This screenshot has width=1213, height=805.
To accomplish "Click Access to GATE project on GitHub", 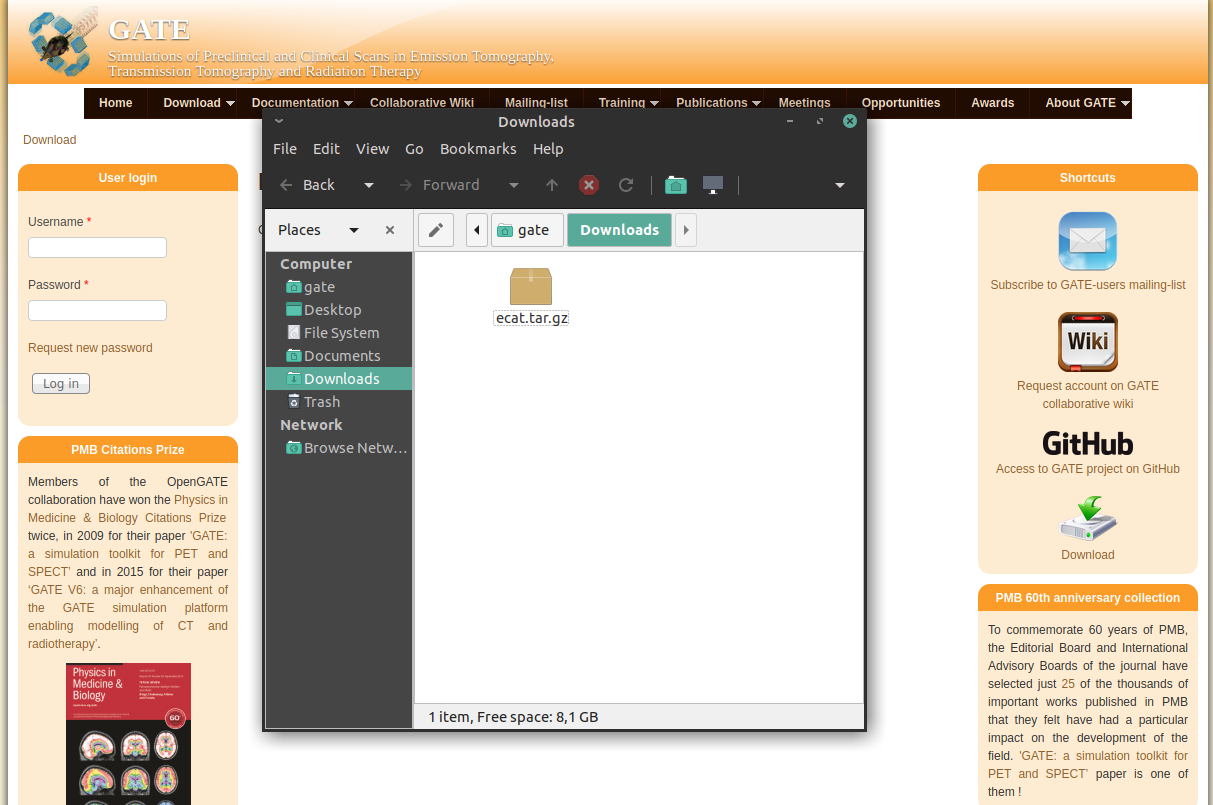I will coord(1088,469).
